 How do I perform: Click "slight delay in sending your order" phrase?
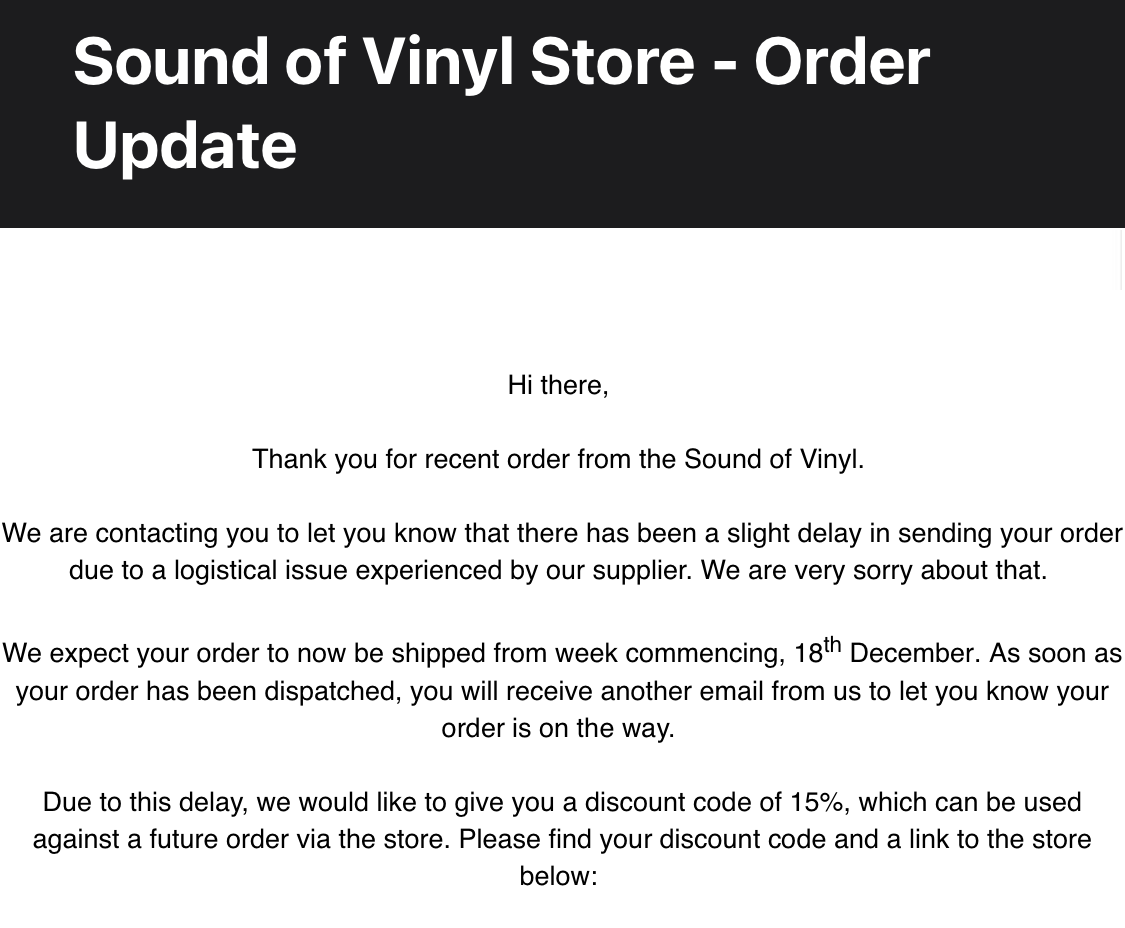(x=925, y=533)
